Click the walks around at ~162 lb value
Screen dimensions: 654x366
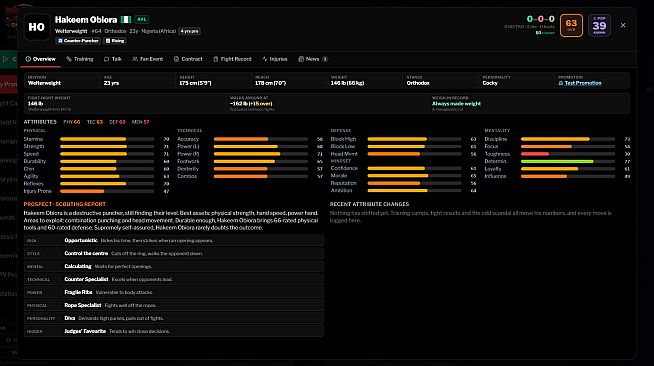pos(251,103)
